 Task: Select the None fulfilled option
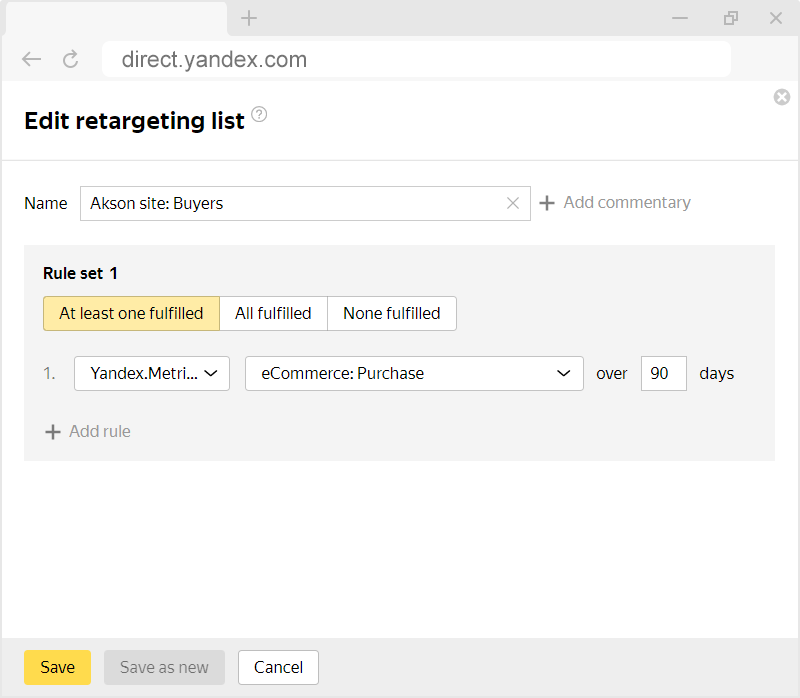(391, 313)
